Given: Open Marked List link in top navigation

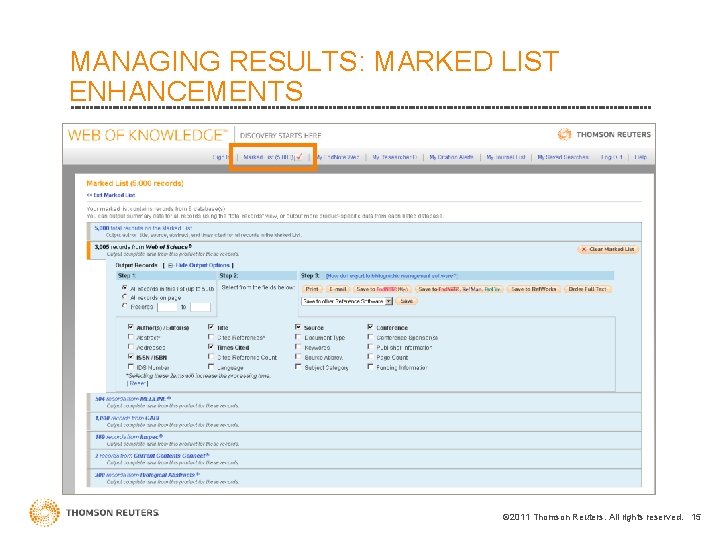Looking at the screenshot, I should coord(269,157).
